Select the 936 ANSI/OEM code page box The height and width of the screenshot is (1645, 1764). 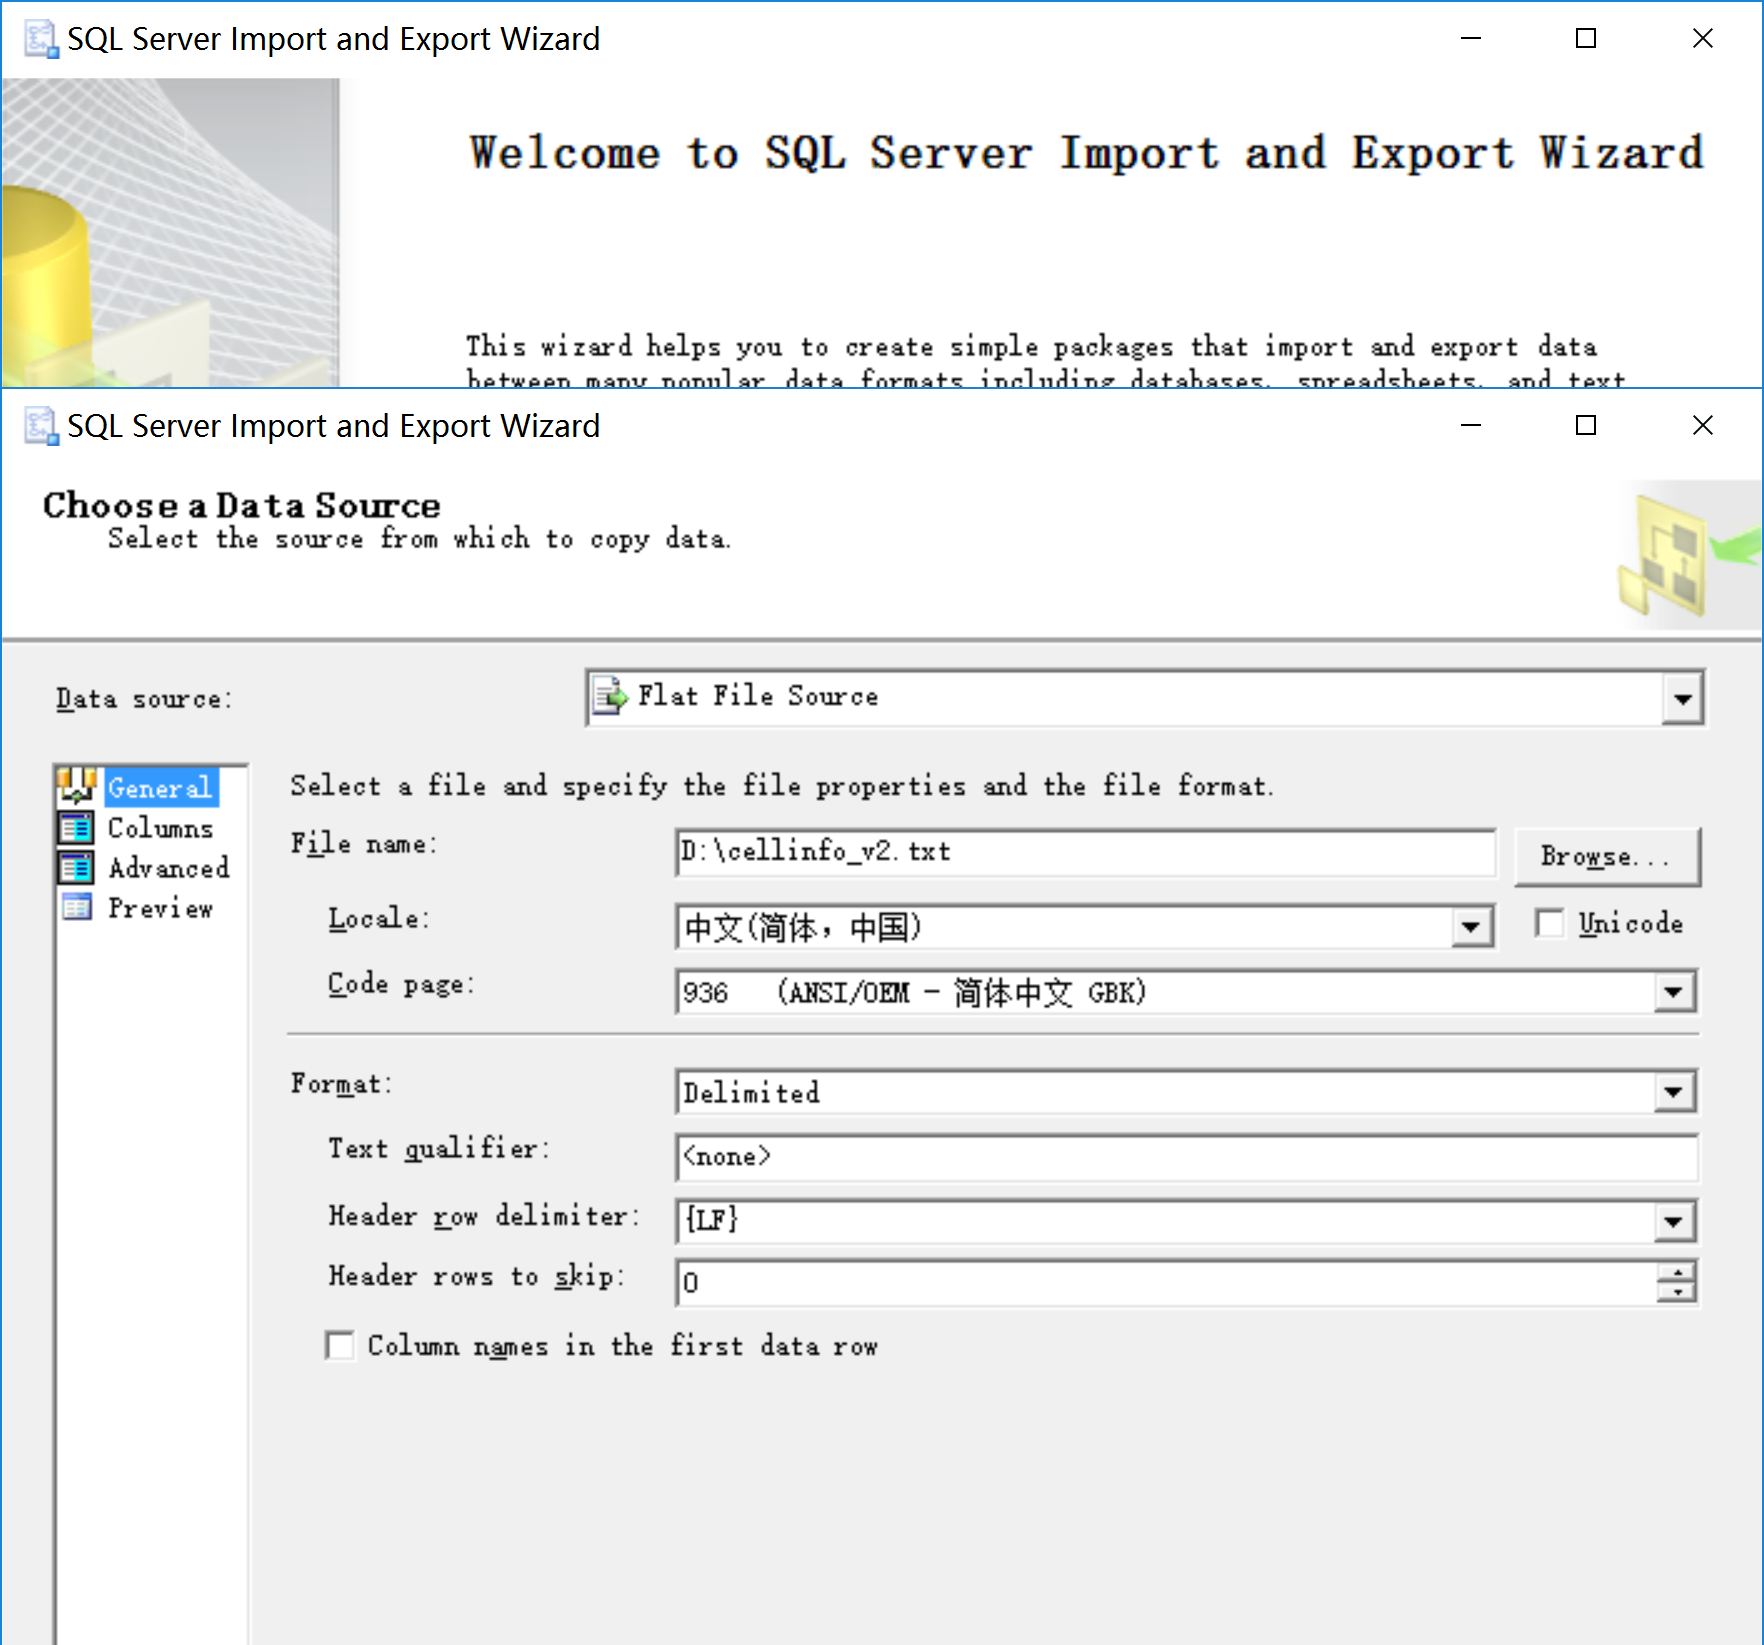pos(1186,992)
